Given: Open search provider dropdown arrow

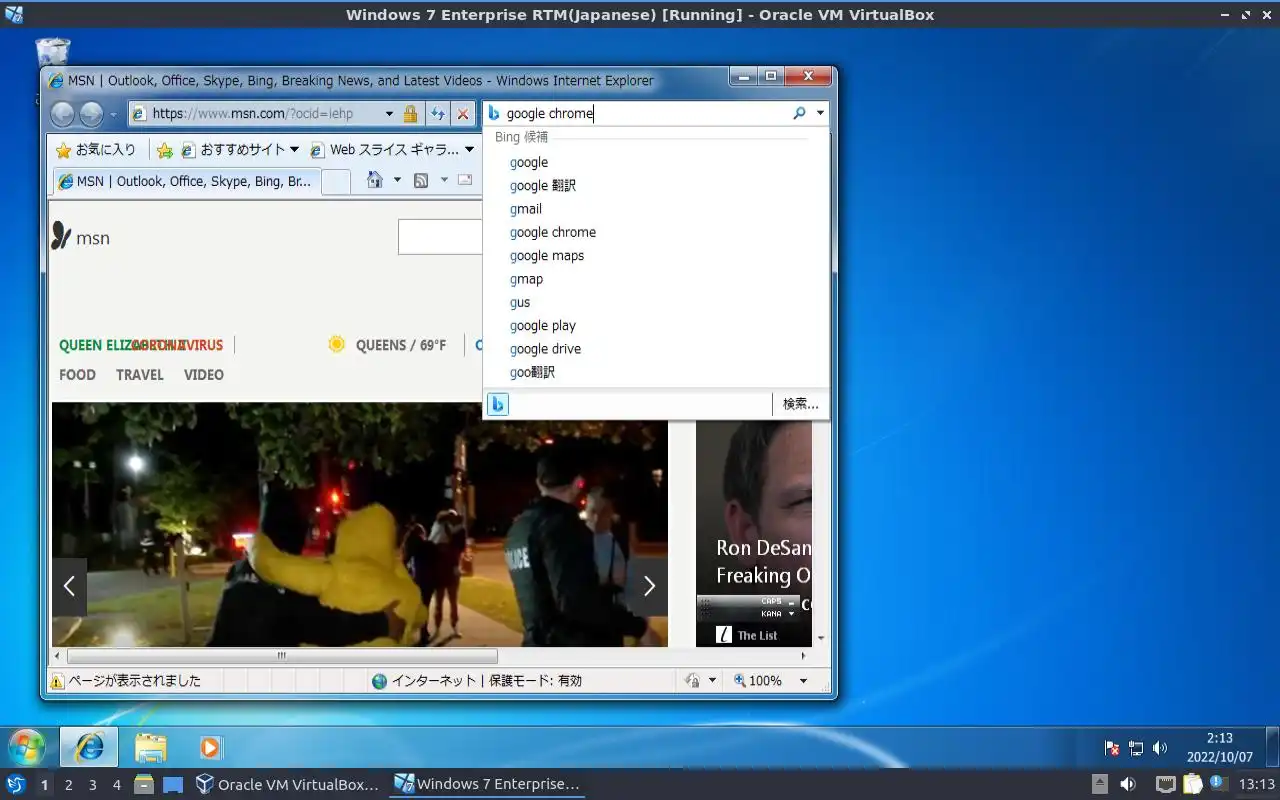Looking at the screenshot, I should [x=820, y=113].
